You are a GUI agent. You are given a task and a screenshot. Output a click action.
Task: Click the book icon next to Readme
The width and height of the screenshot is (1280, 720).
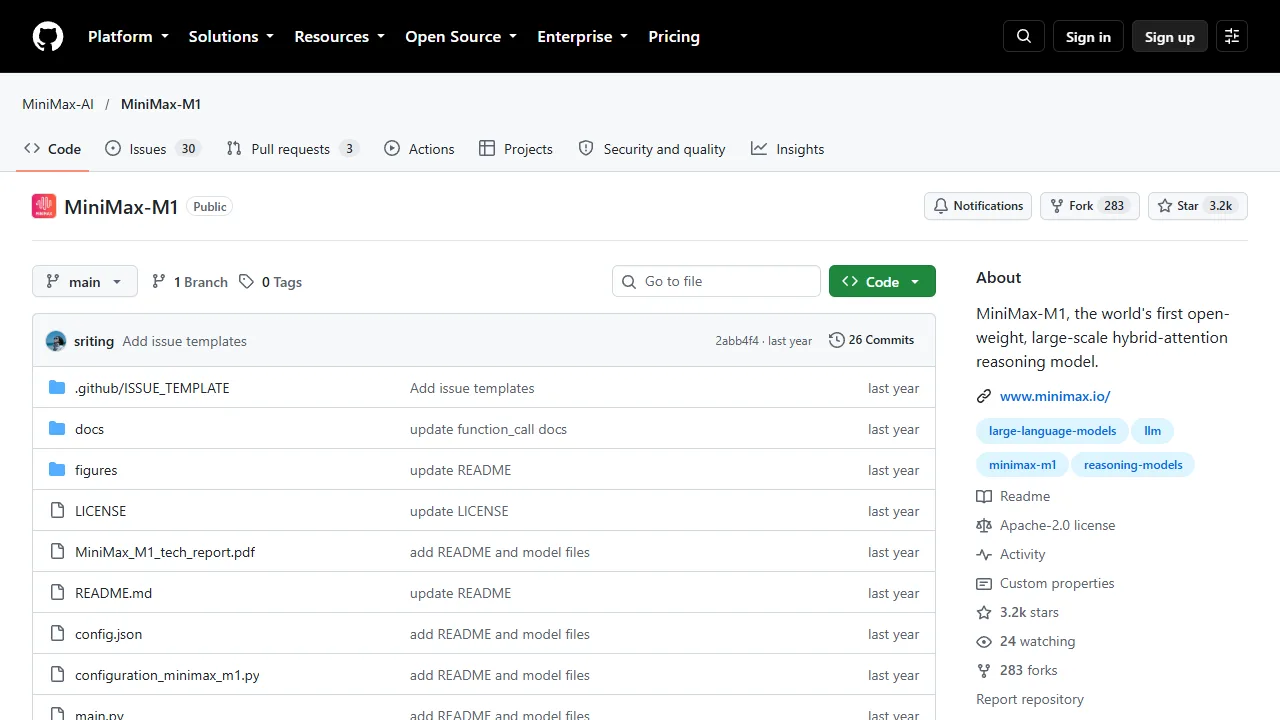click(984, 496)
